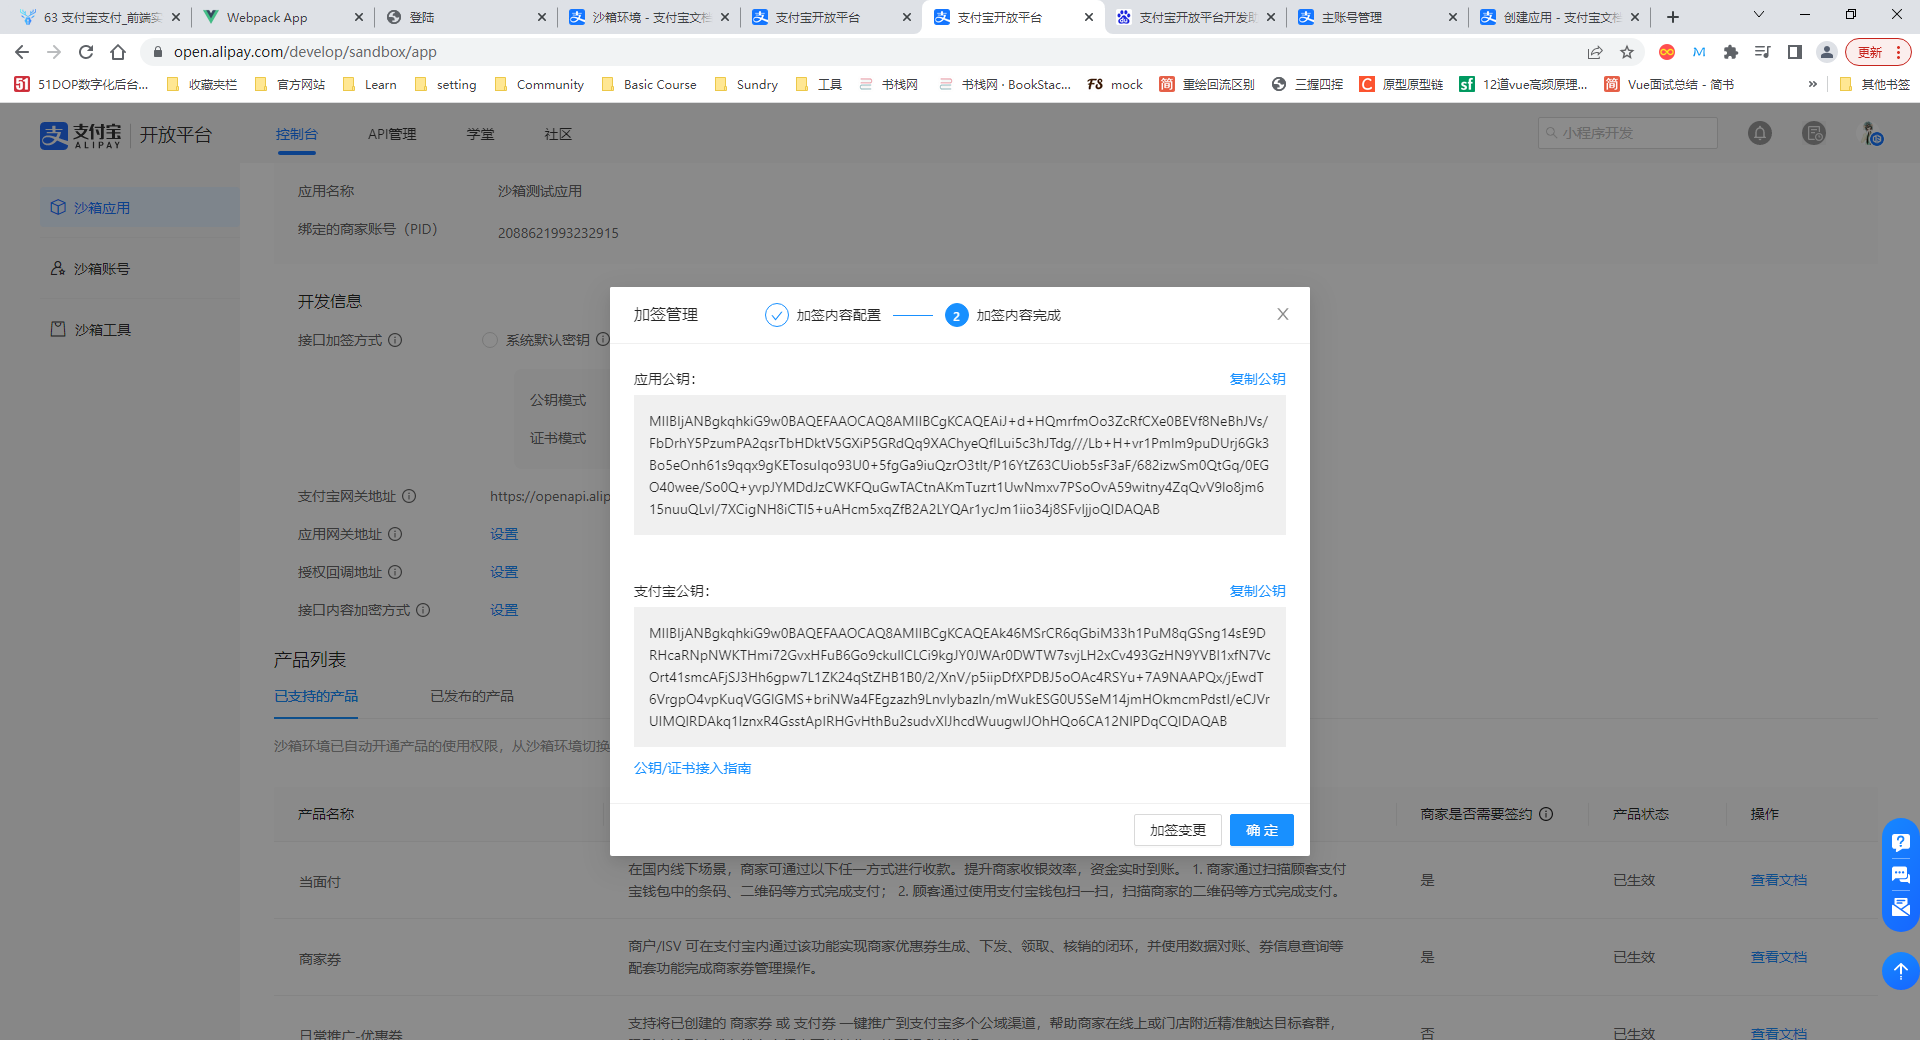Copy the 支付宝公钥 via 复制公钥 link
This screenshot has height=1040, width=1920.
click(1257, 591)
